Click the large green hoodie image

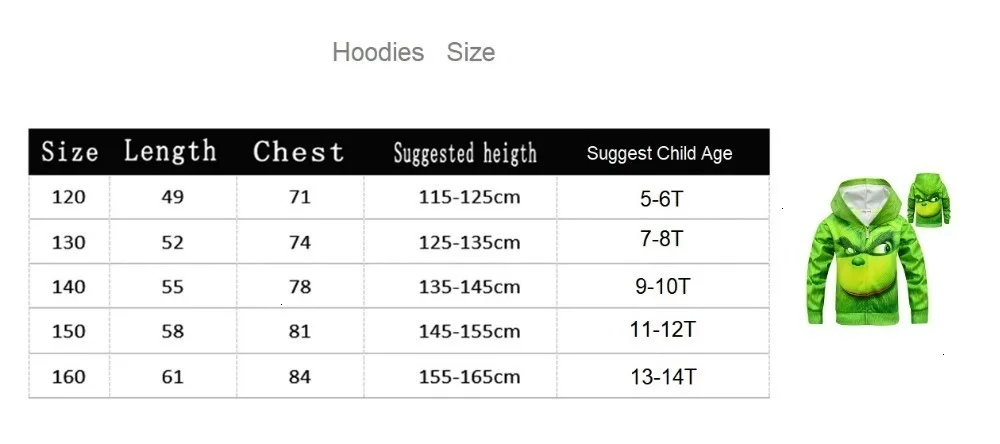867,252
